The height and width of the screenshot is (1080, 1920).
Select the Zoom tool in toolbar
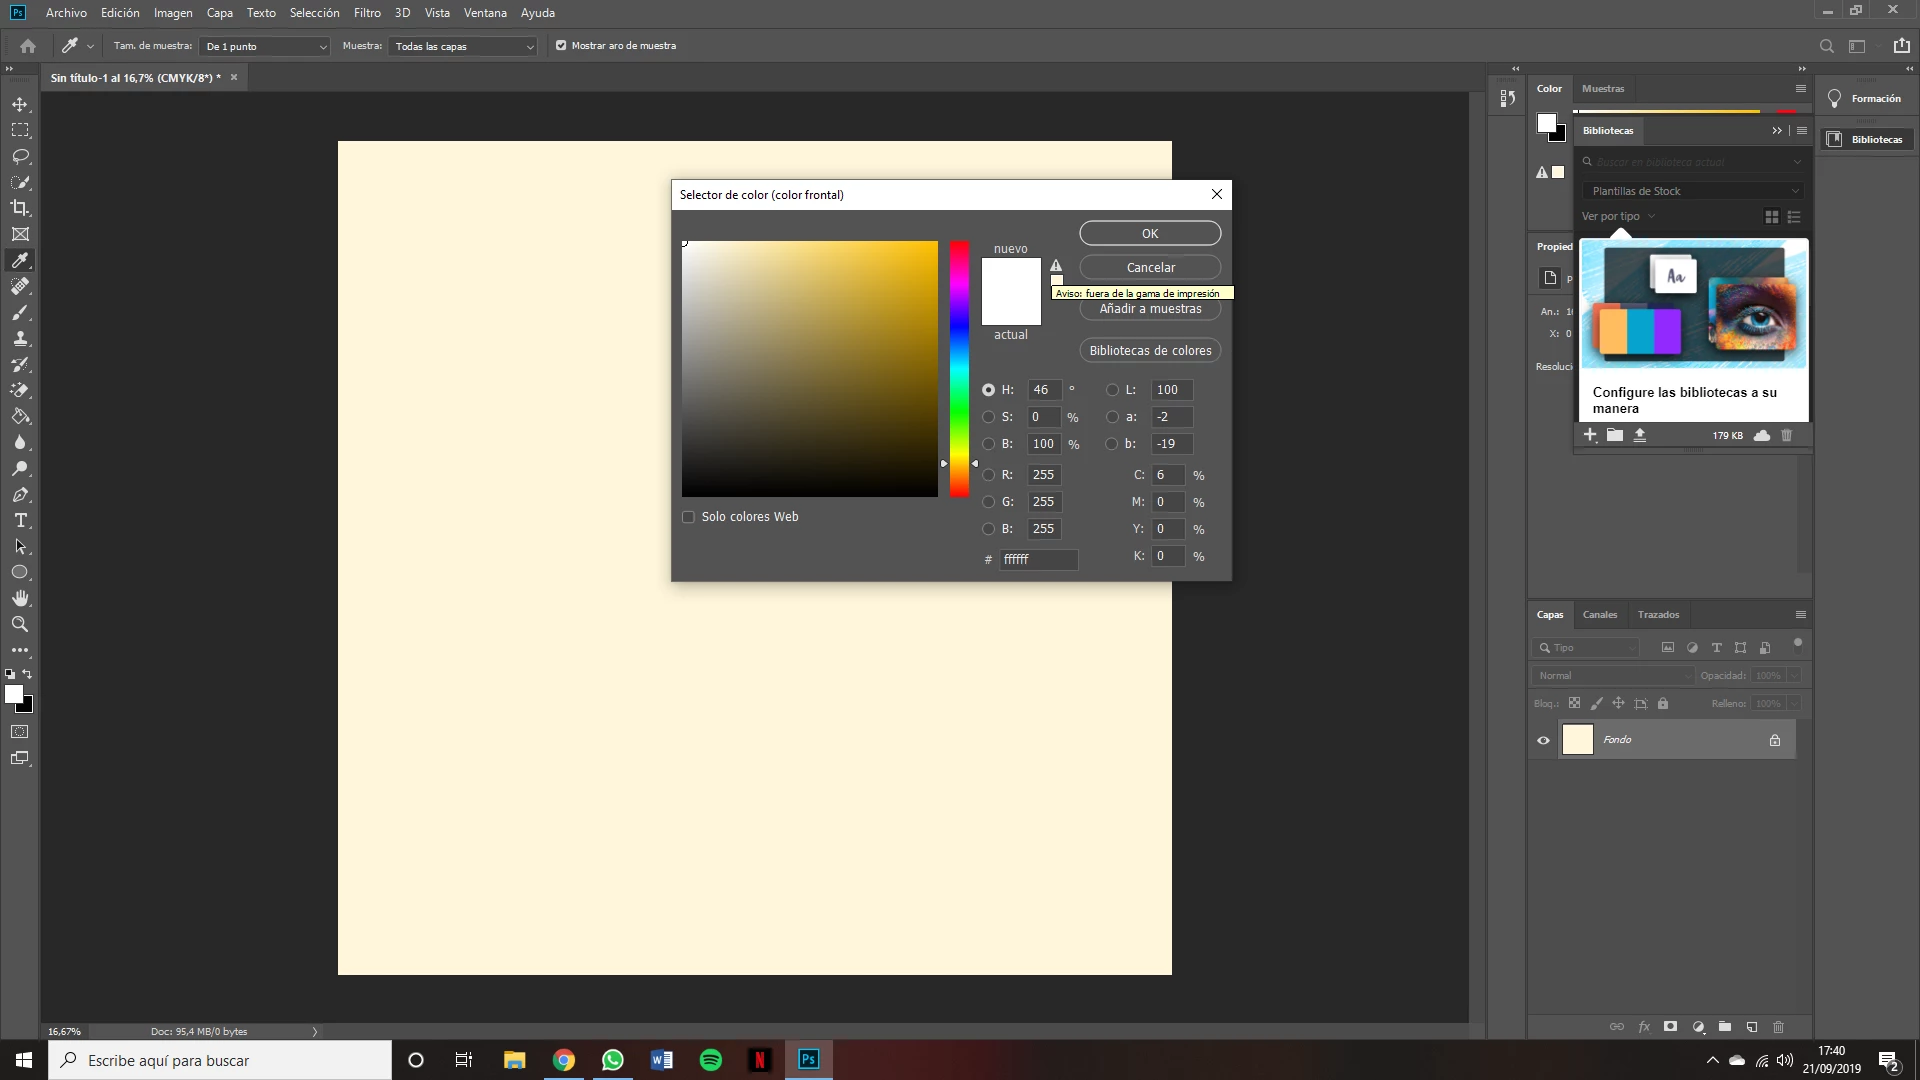(20, 624)
